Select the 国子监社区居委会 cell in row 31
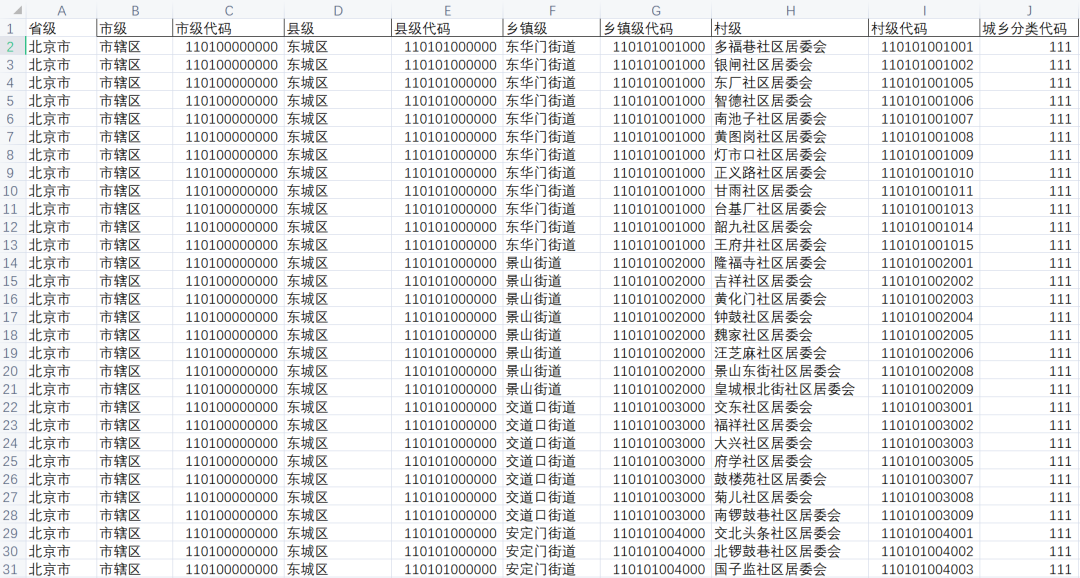This screenshot has height=578, width=1080. pyautogui.click(x=790, y=568)
